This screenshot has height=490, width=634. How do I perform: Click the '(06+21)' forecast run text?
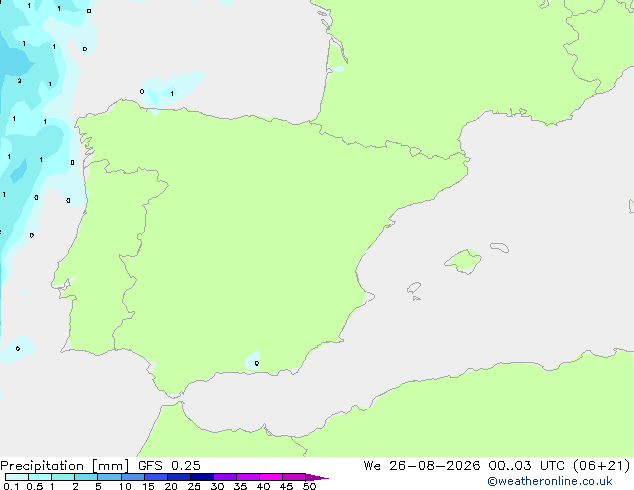(602, 466)
